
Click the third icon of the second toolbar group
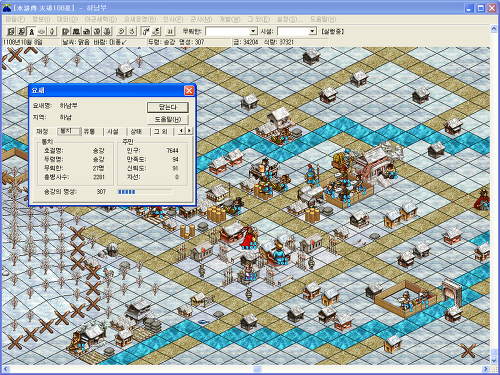[x=86, y=31]
